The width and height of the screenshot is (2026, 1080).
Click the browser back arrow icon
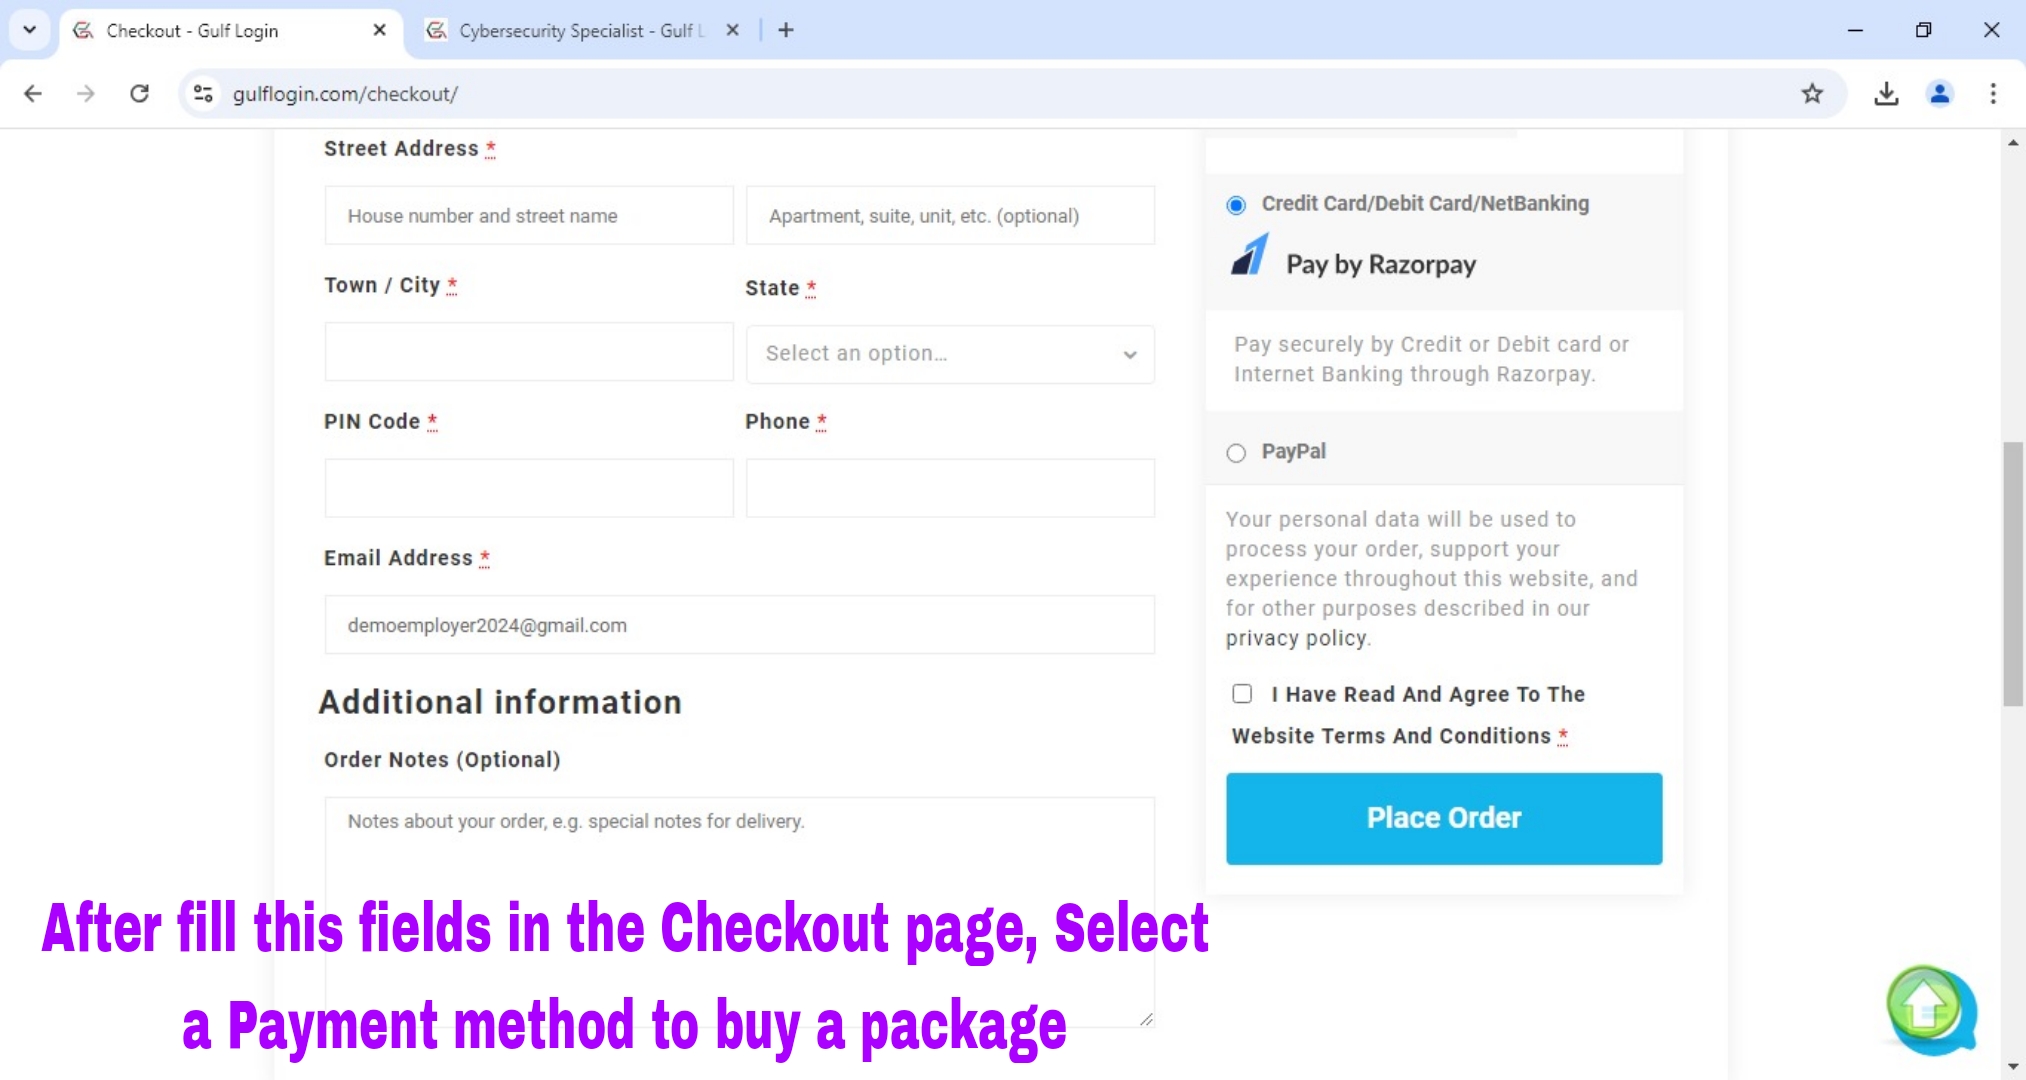click(x=33, y=94)
